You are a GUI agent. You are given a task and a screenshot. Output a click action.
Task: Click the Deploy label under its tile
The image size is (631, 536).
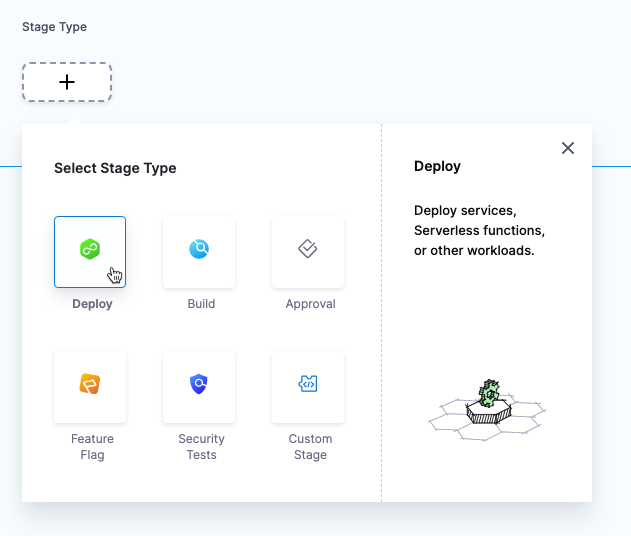click(92, 304)
